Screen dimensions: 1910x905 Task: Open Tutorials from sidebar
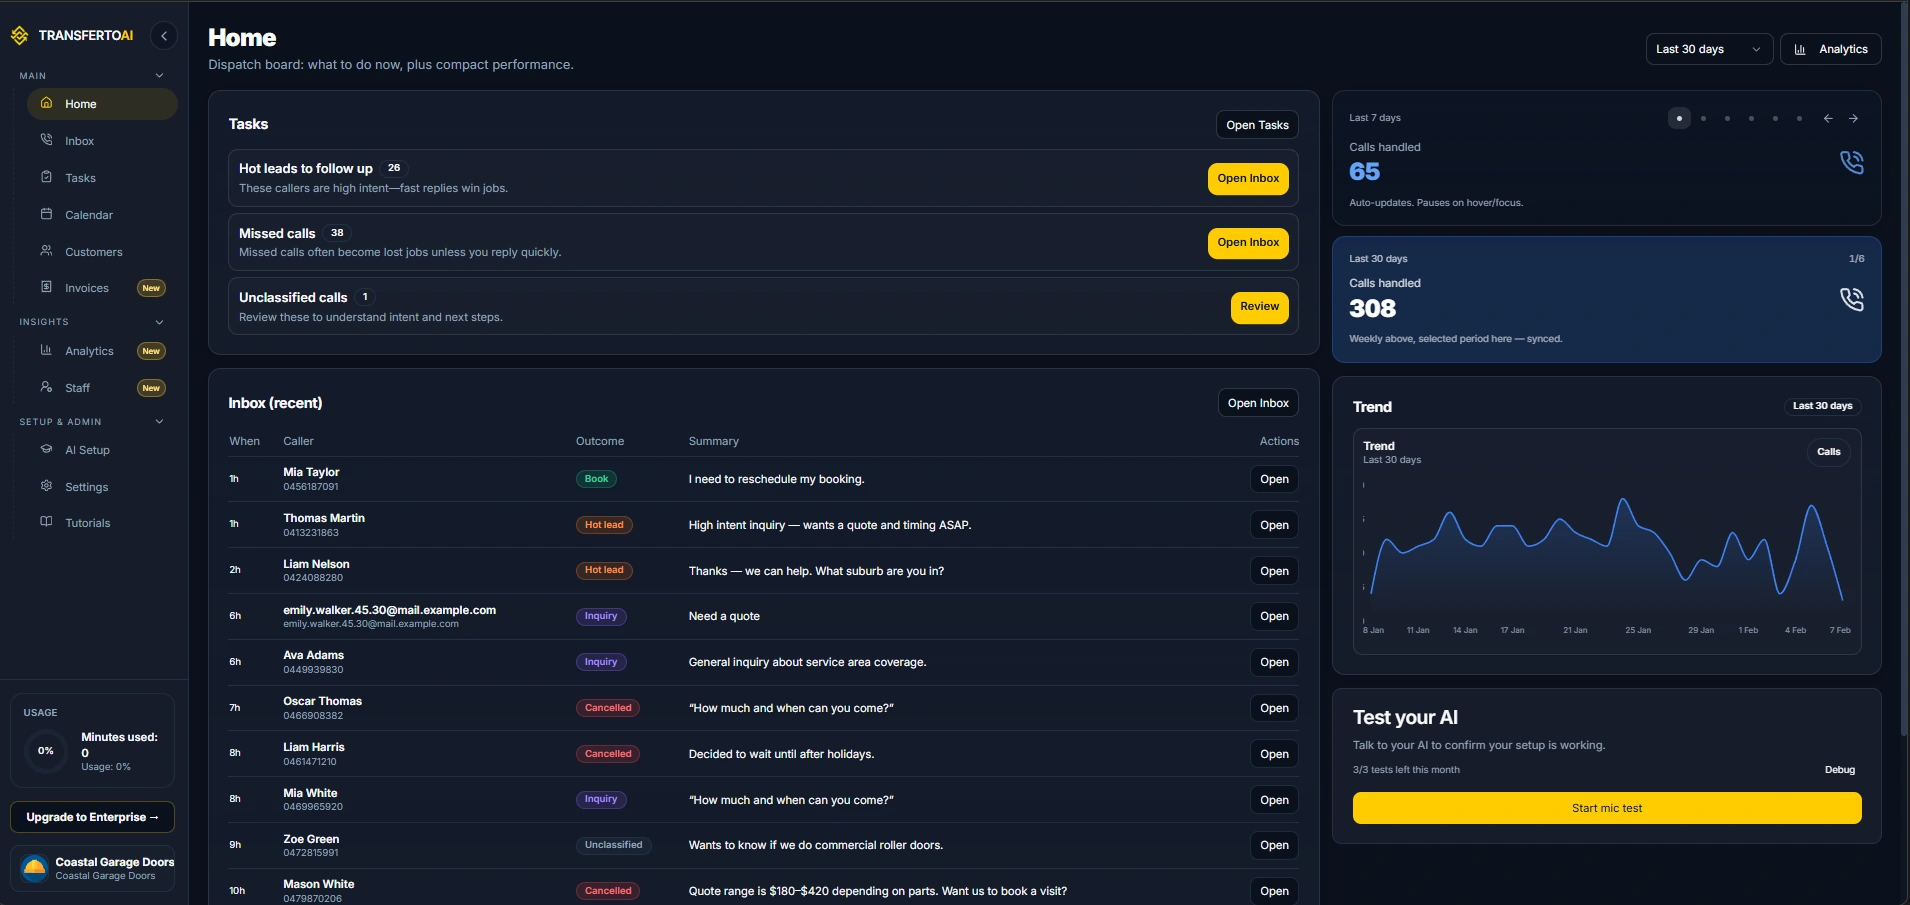[x=87, y=523]
